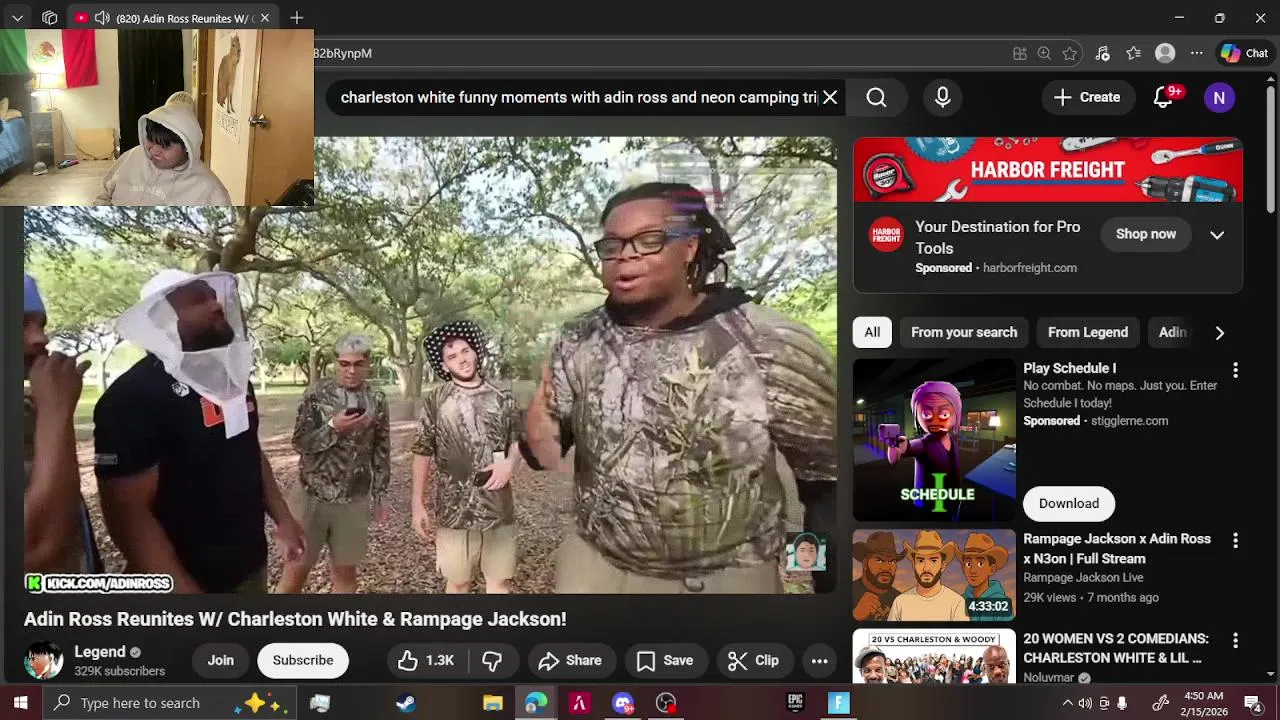This screenshot has height=720, width=1280.
Task: Select 'From your search' filter chip
Action: click(x=964, y=332)
